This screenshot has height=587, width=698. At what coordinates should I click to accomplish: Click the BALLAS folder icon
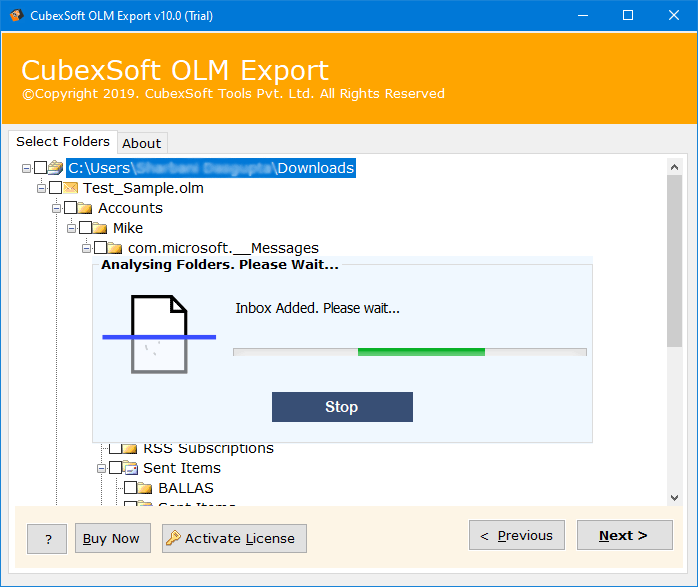point(145,488)
